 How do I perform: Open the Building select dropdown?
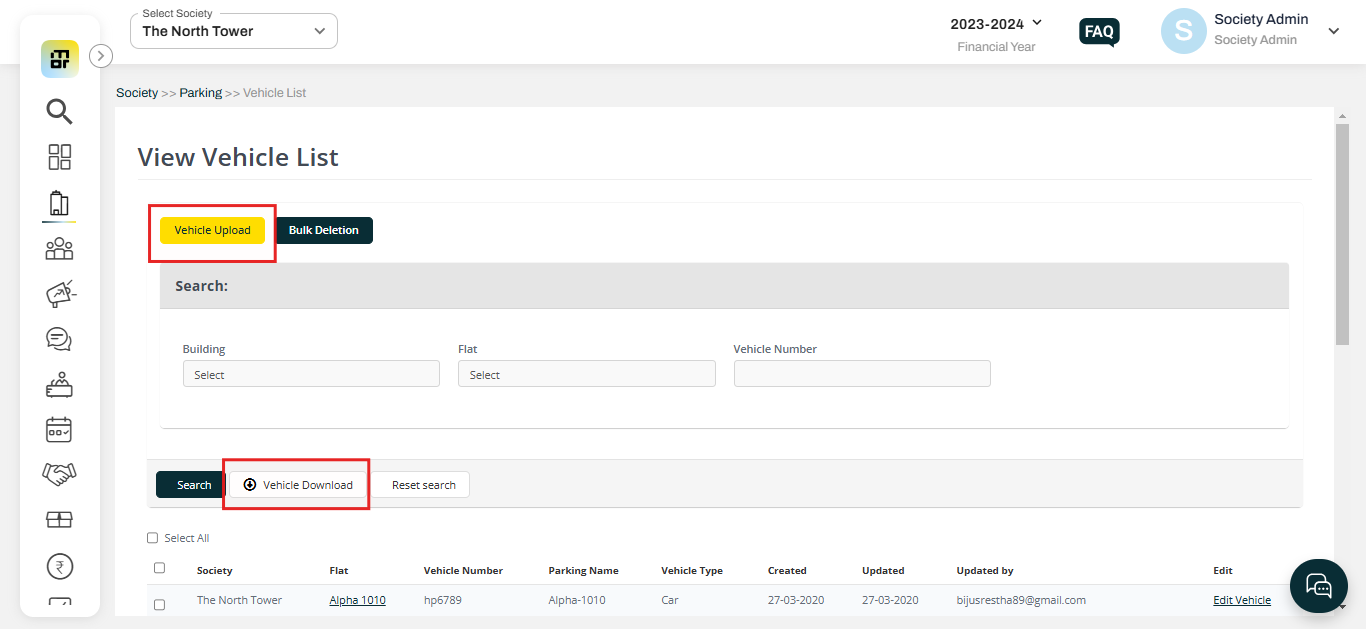310,373
